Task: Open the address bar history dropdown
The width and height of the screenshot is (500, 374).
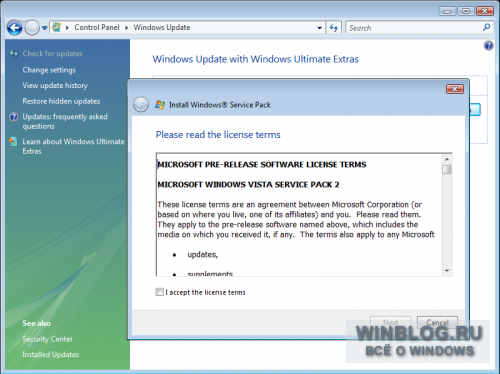Action: point(319,28)
